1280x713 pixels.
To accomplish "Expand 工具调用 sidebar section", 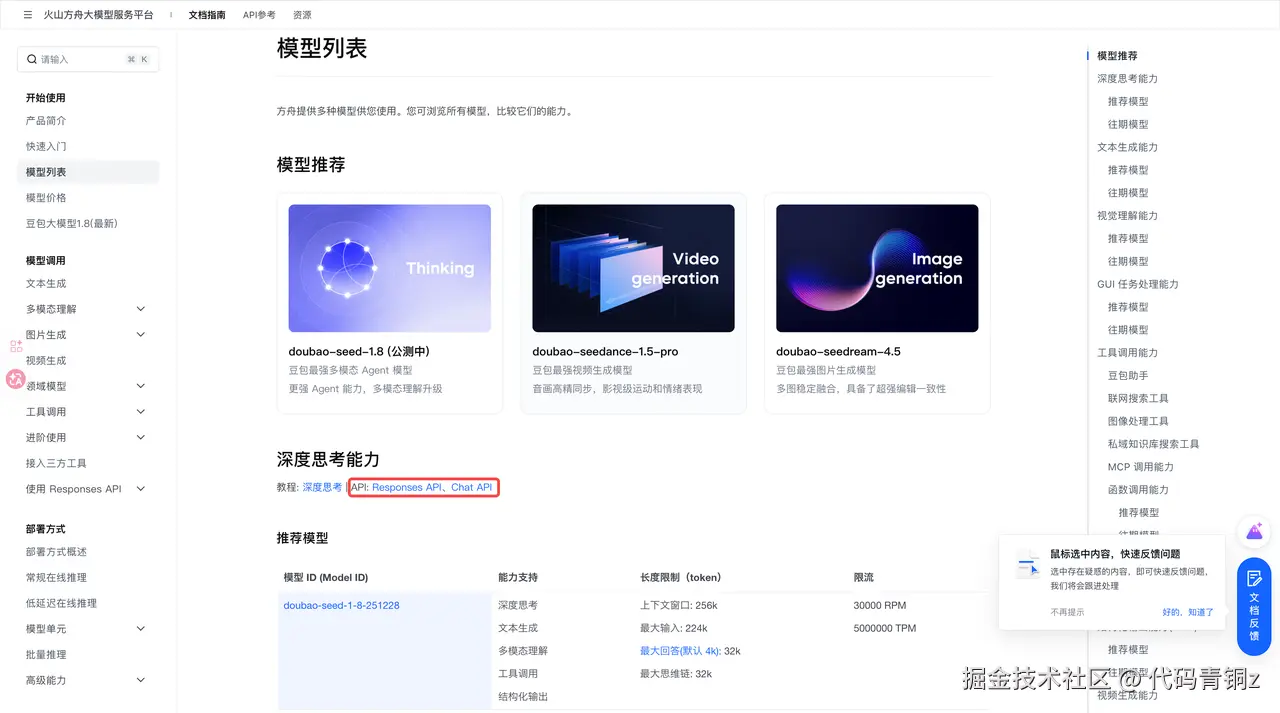I will (x=140, y=412).
